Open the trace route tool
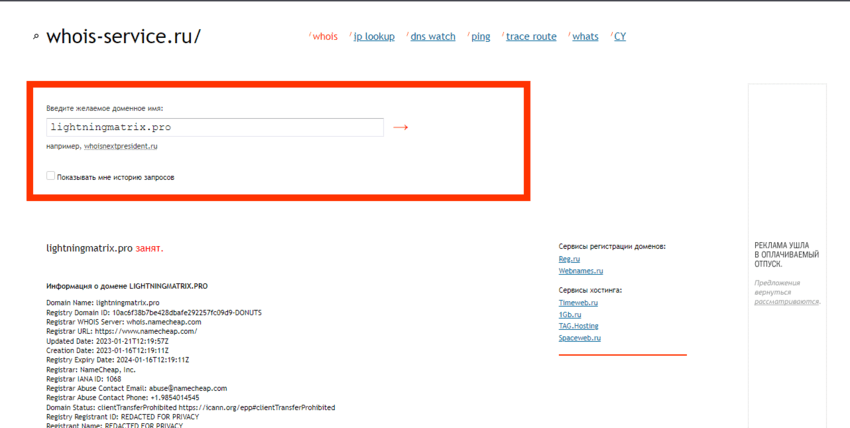Image resolution: width=850 pixels, height=428 pixels. click(x=531, y=36)
